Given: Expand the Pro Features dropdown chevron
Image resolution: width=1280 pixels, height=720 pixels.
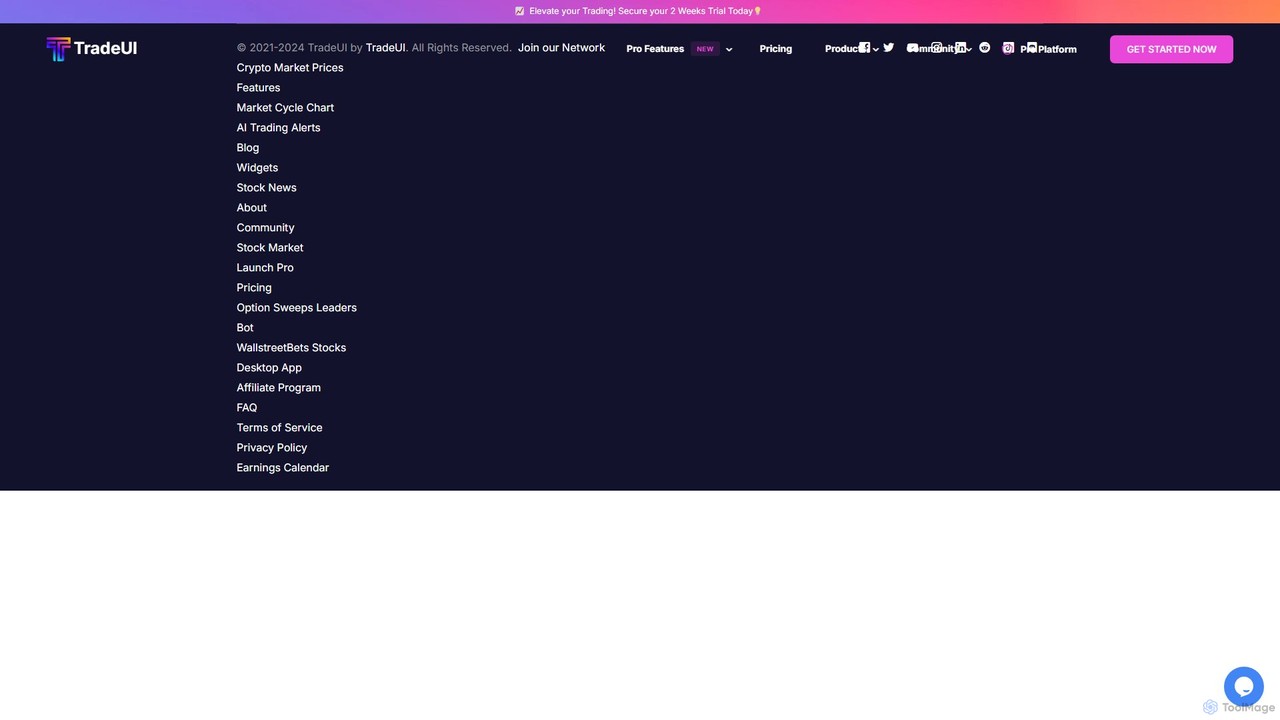Looking at the screenshot, I should (729, 50).
